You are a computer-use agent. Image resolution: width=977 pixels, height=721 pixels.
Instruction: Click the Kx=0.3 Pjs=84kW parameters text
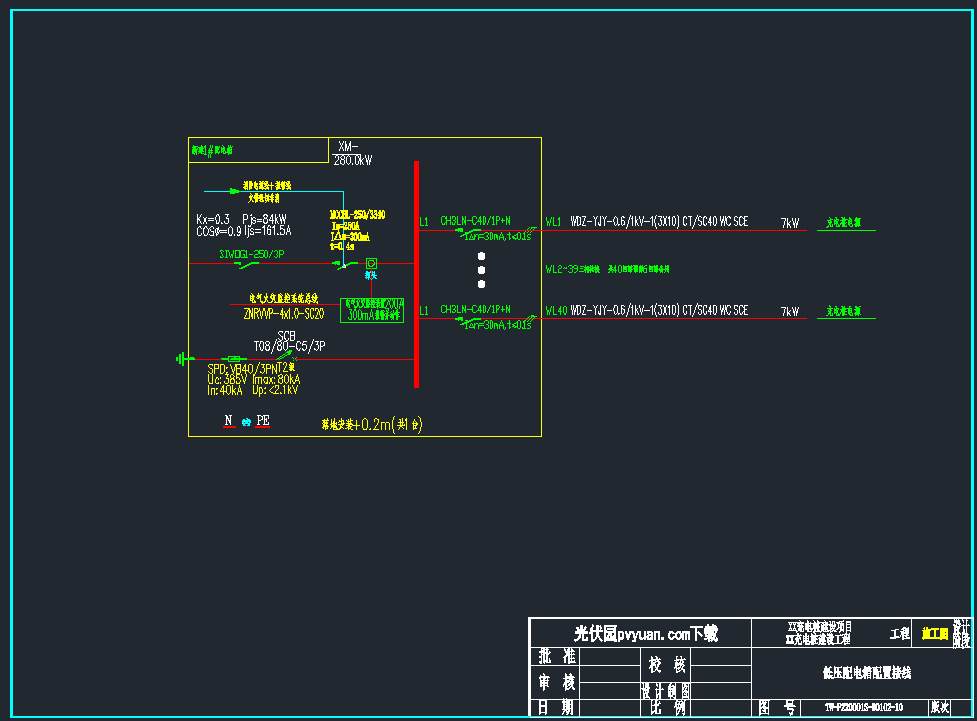242,219
